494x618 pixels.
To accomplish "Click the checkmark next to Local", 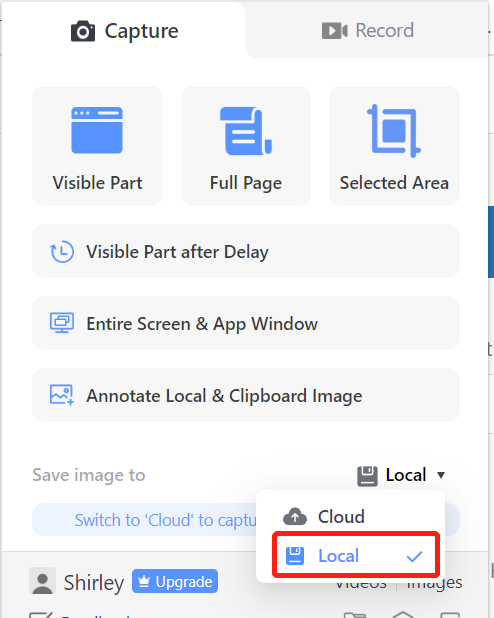I will 414,556.
